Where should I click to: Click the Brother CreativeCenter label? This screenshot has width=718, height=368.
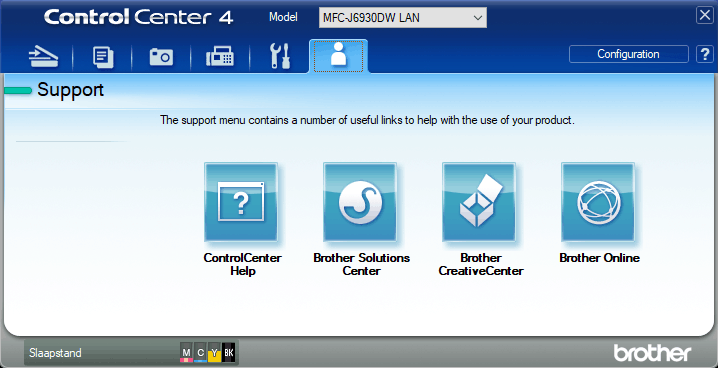pyautogui.click(x=481, y=264)
